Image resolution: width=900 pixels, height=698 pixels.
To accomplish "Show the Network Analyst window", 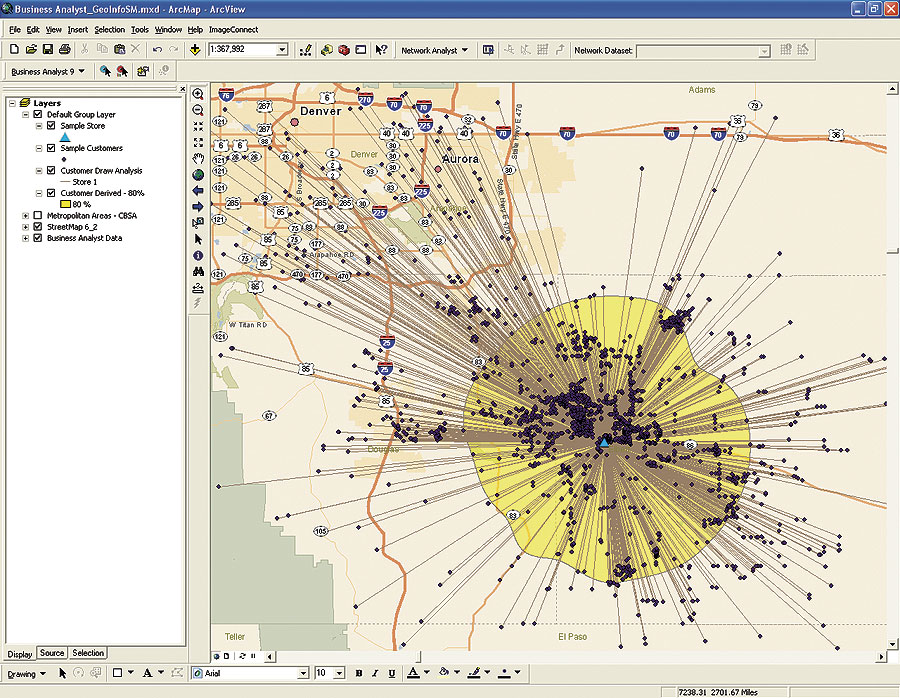I will click(488, 51).
